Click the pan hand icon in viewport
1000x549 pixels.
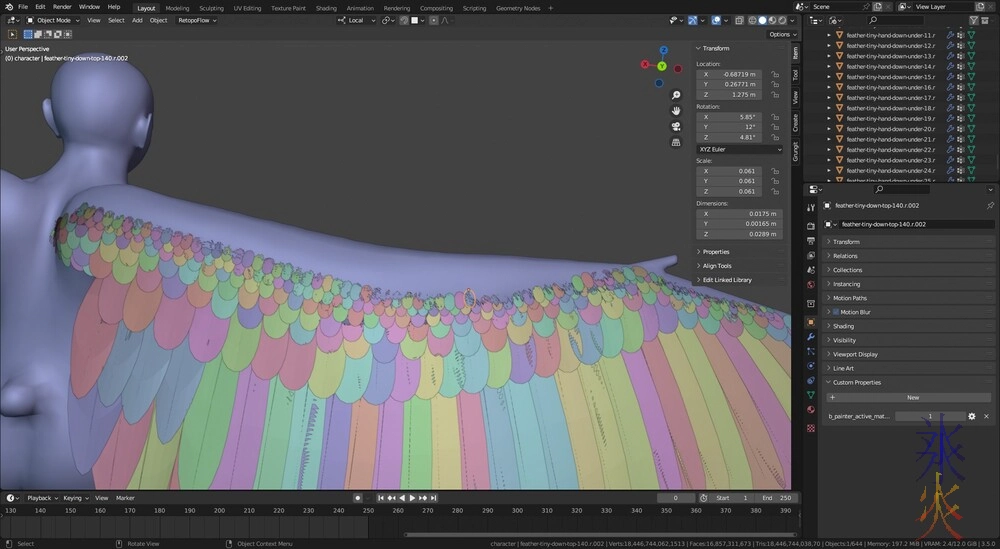[x=676, y=108]
